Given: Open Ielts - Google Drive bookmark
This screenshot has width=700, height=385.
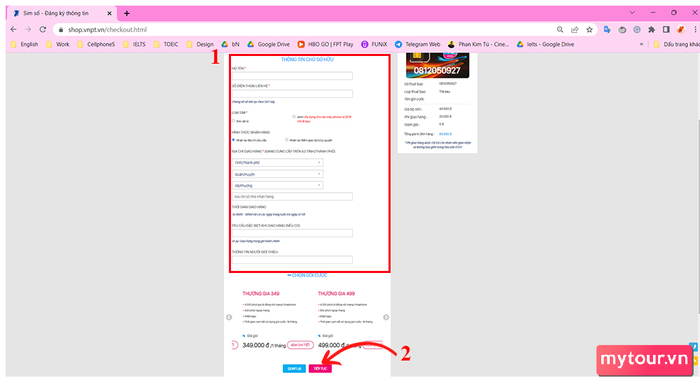Looking at the screenshot, I should [546, 44].
